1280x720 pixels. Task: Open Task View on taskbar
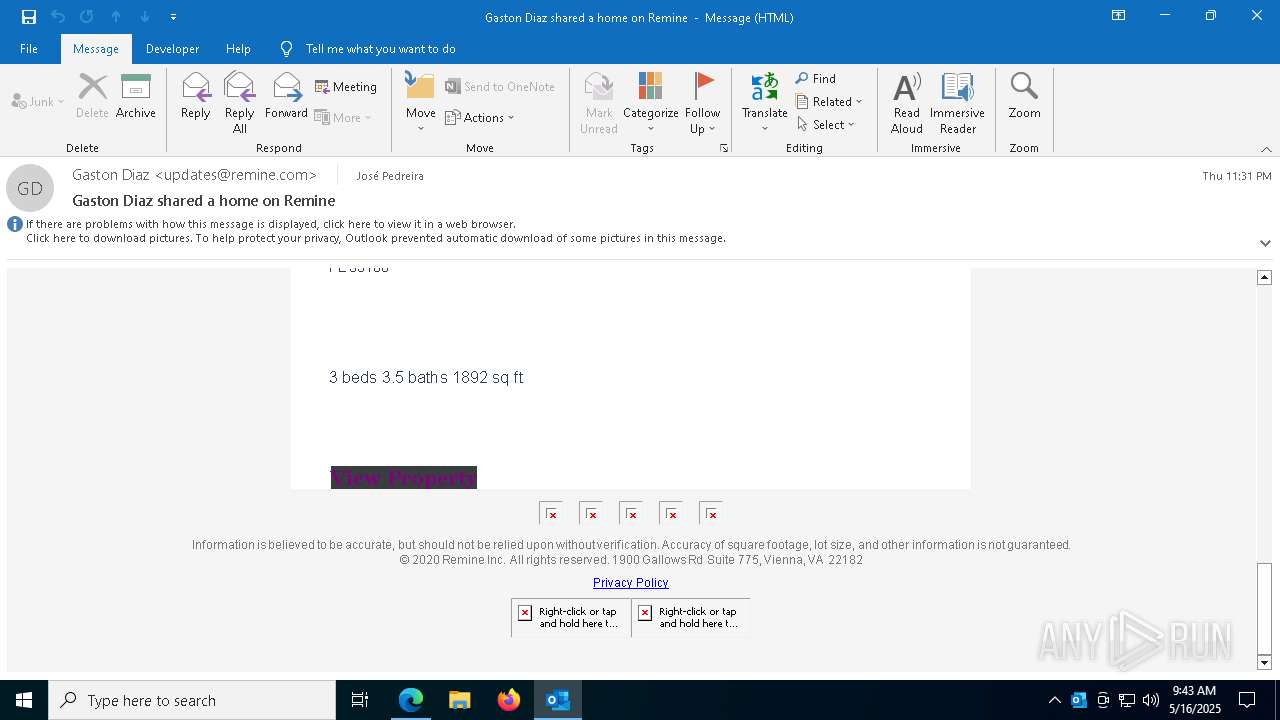tap(360, 700)
